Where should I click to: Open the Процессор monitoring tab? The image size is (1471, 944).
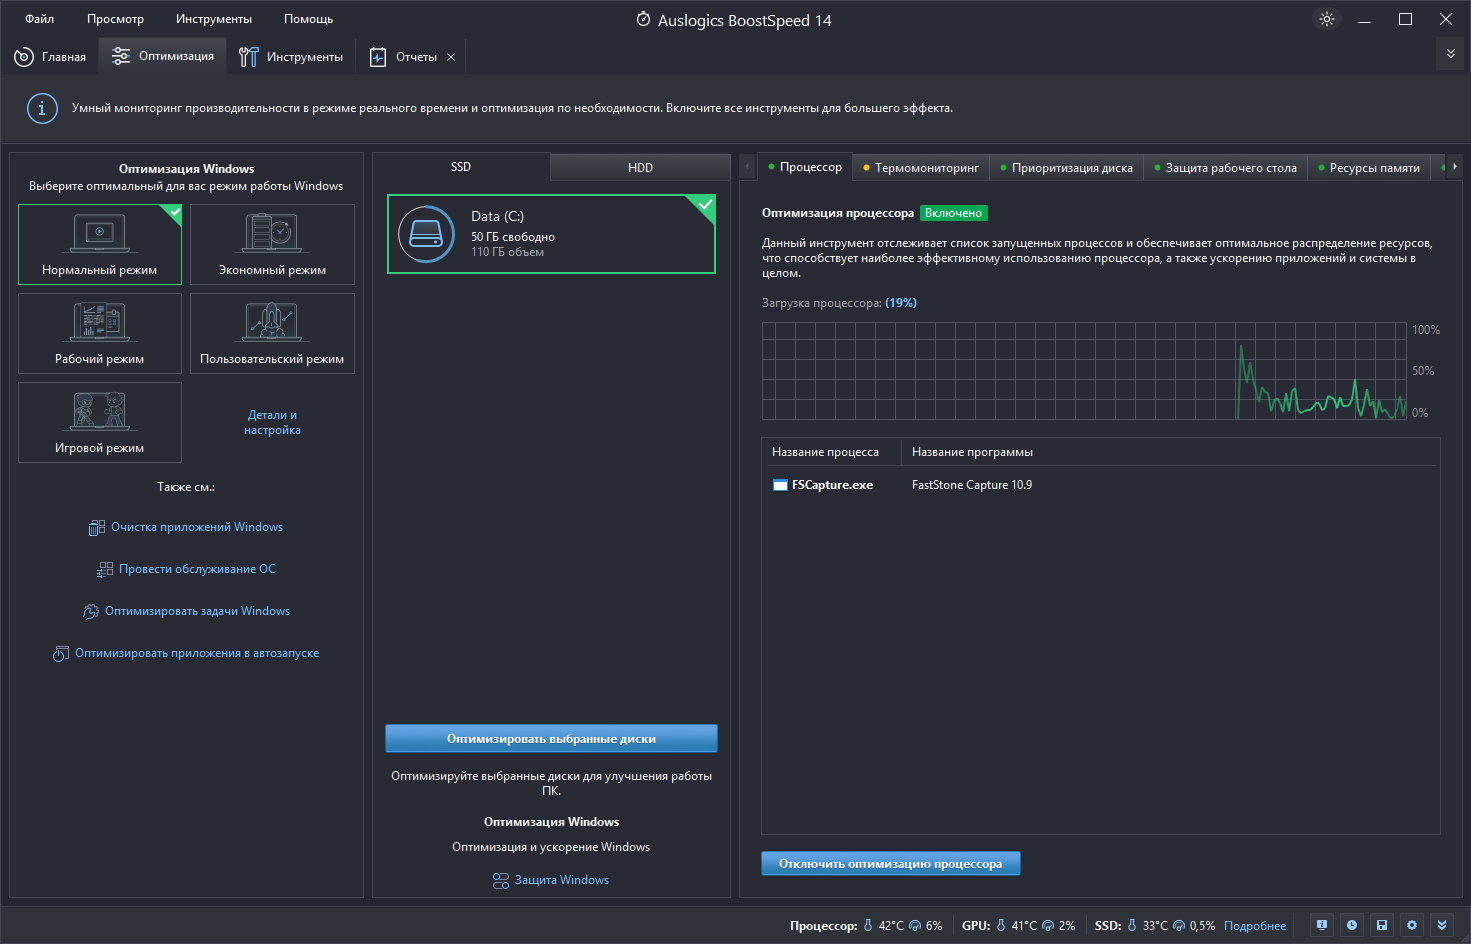(805, 167)
